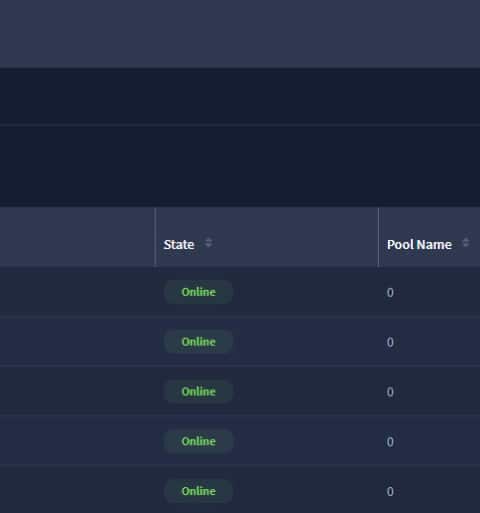Viewport: 480px width, 513px height.
Task: Sort table by Pool Name column
Action: coord(466,243)
